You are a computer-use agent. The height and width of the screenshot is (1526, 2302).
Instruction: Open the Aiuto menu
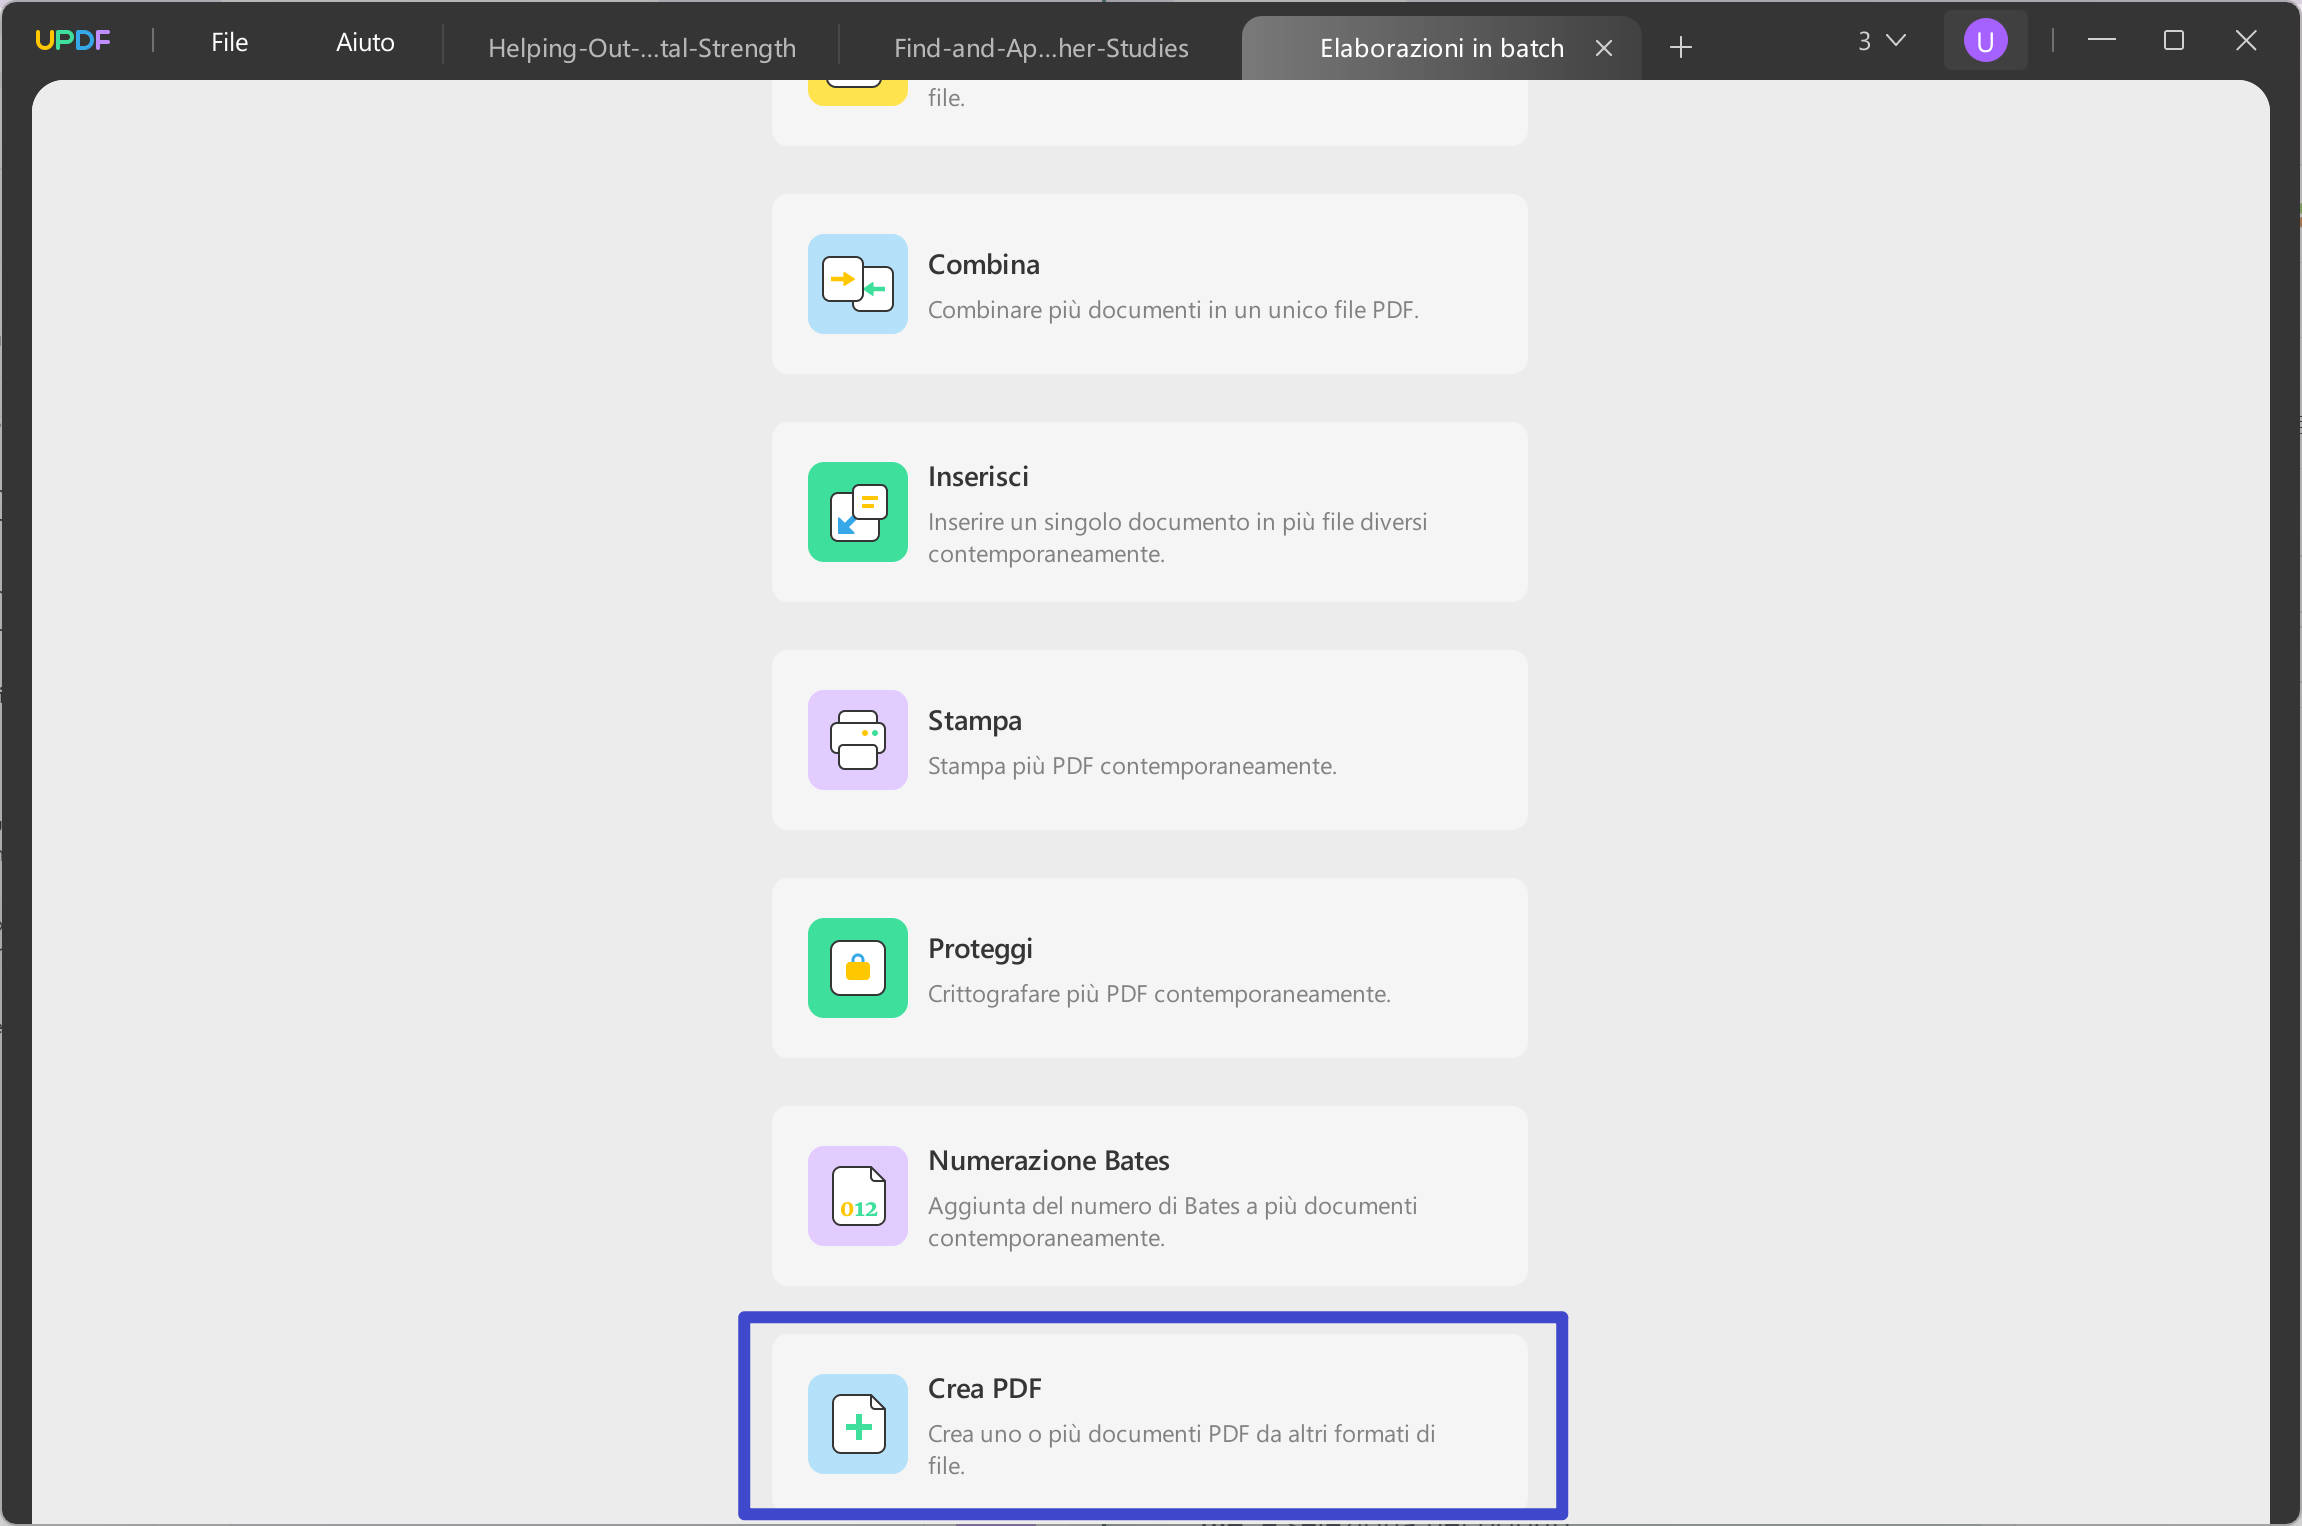[x=365, y=42]
